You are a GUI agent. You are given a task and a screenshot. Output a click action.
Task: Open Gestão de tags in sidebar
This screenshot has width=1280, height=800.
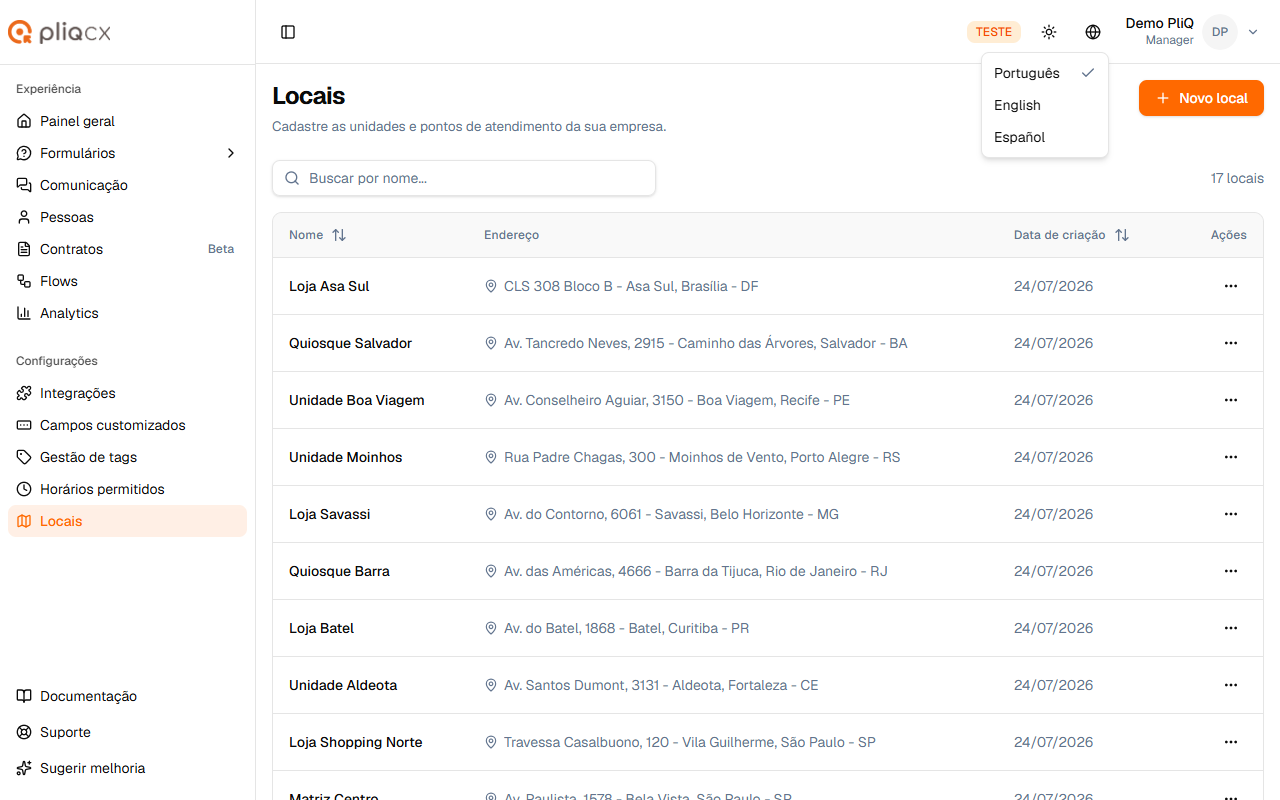click(127, 457)
